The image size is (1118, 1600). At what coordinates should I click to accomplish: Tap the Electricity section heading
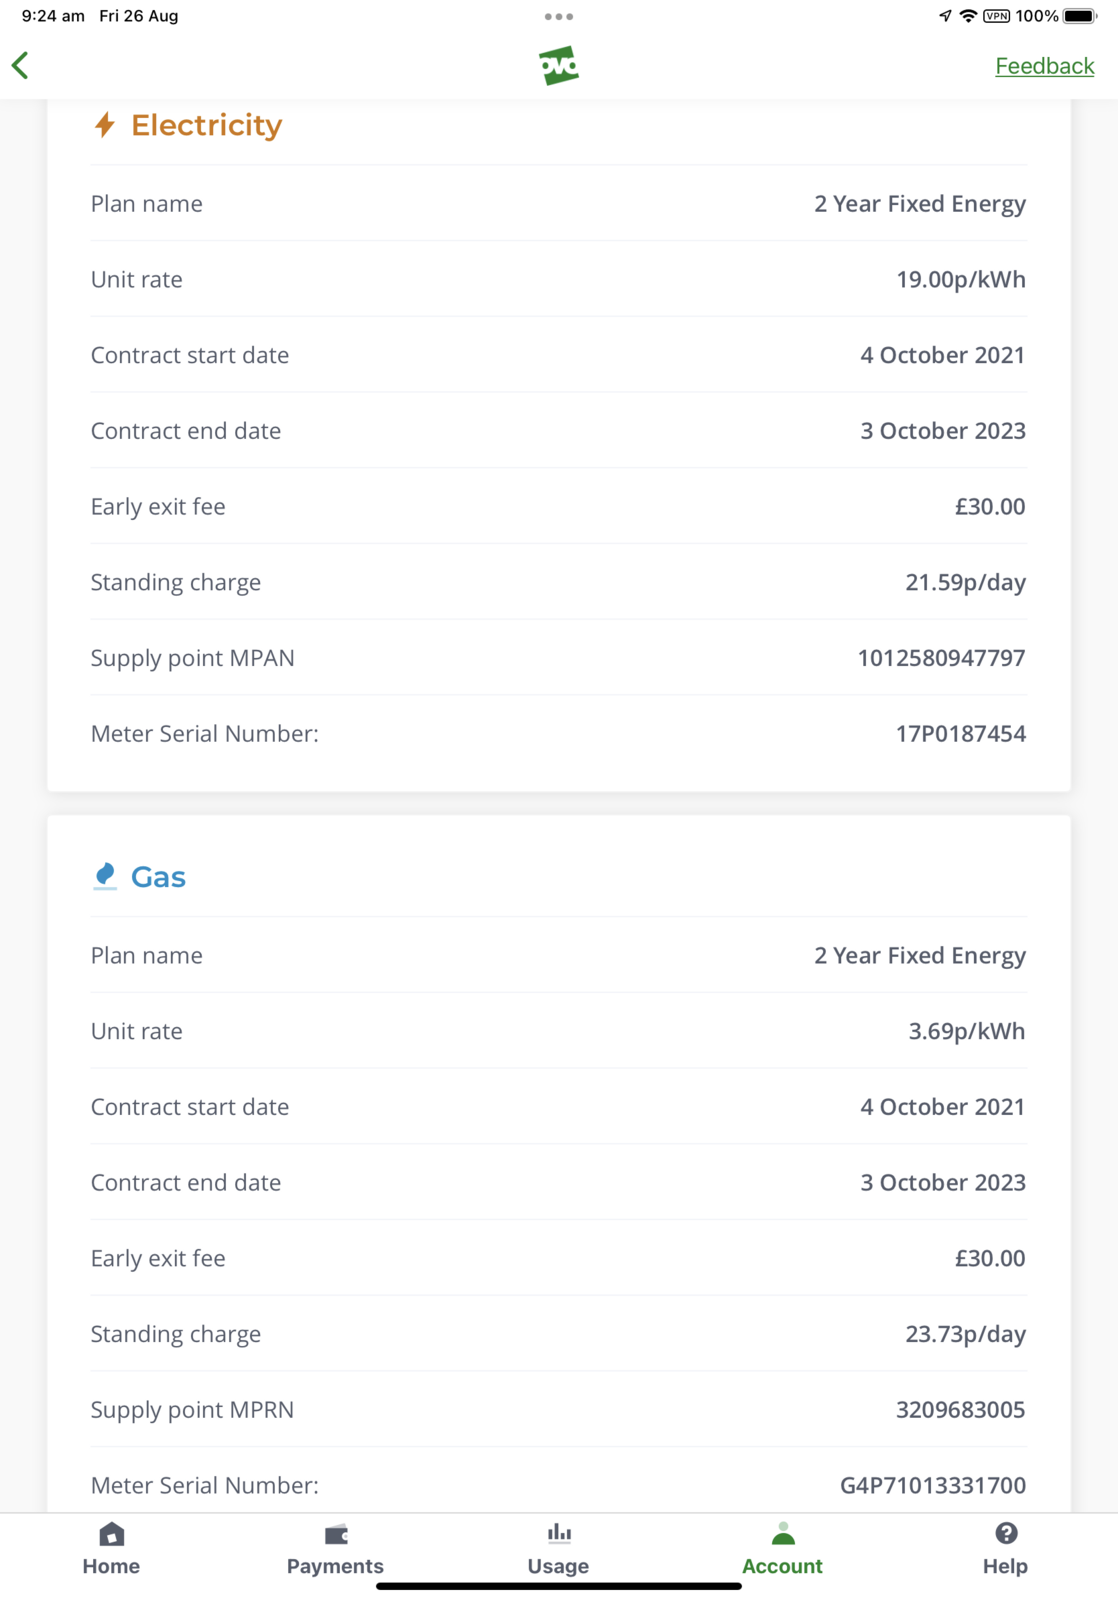point(206,125)
